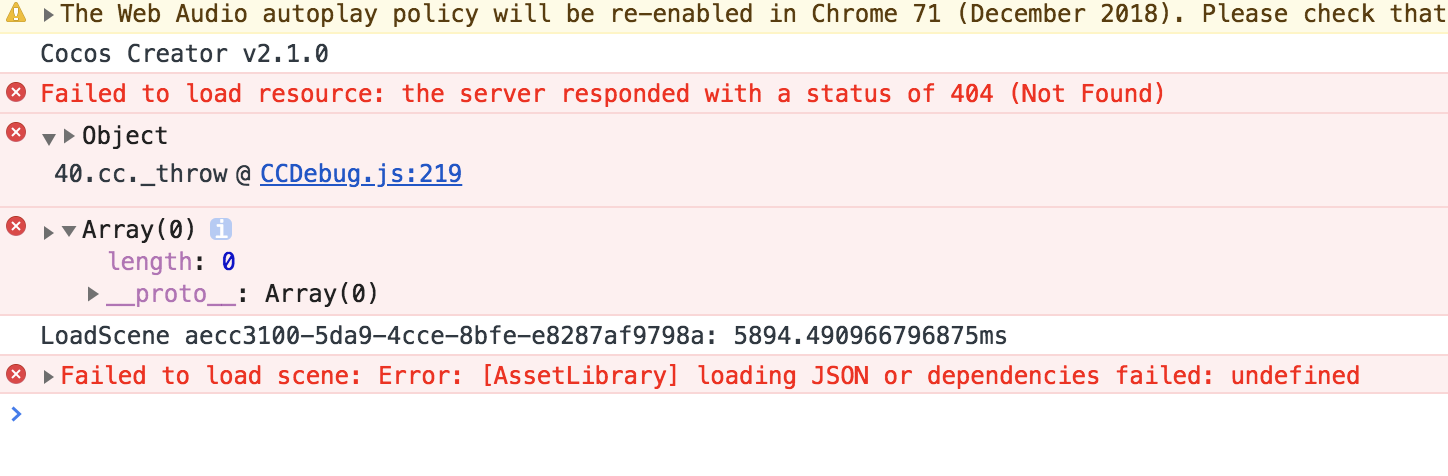Image resolution: width=1448 pixels, height=476 pixels.
Task: Expand the stack trace for Array(0) error
Action: [x=49, y=232]
